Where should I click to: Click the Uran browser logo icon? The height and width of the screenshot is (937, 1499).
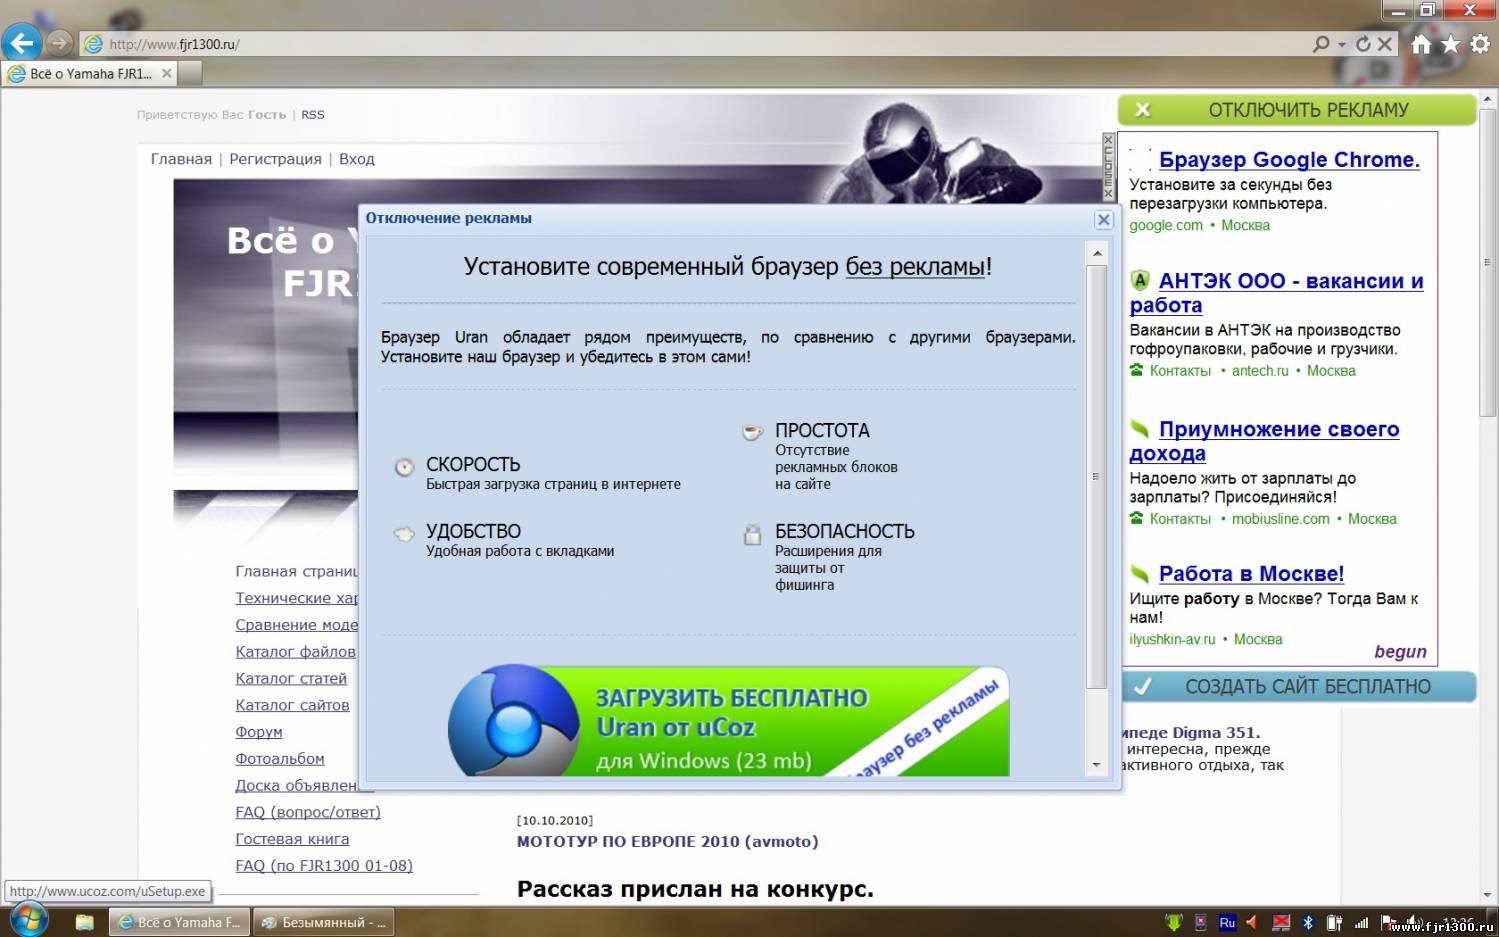click(x=514, y=722)
